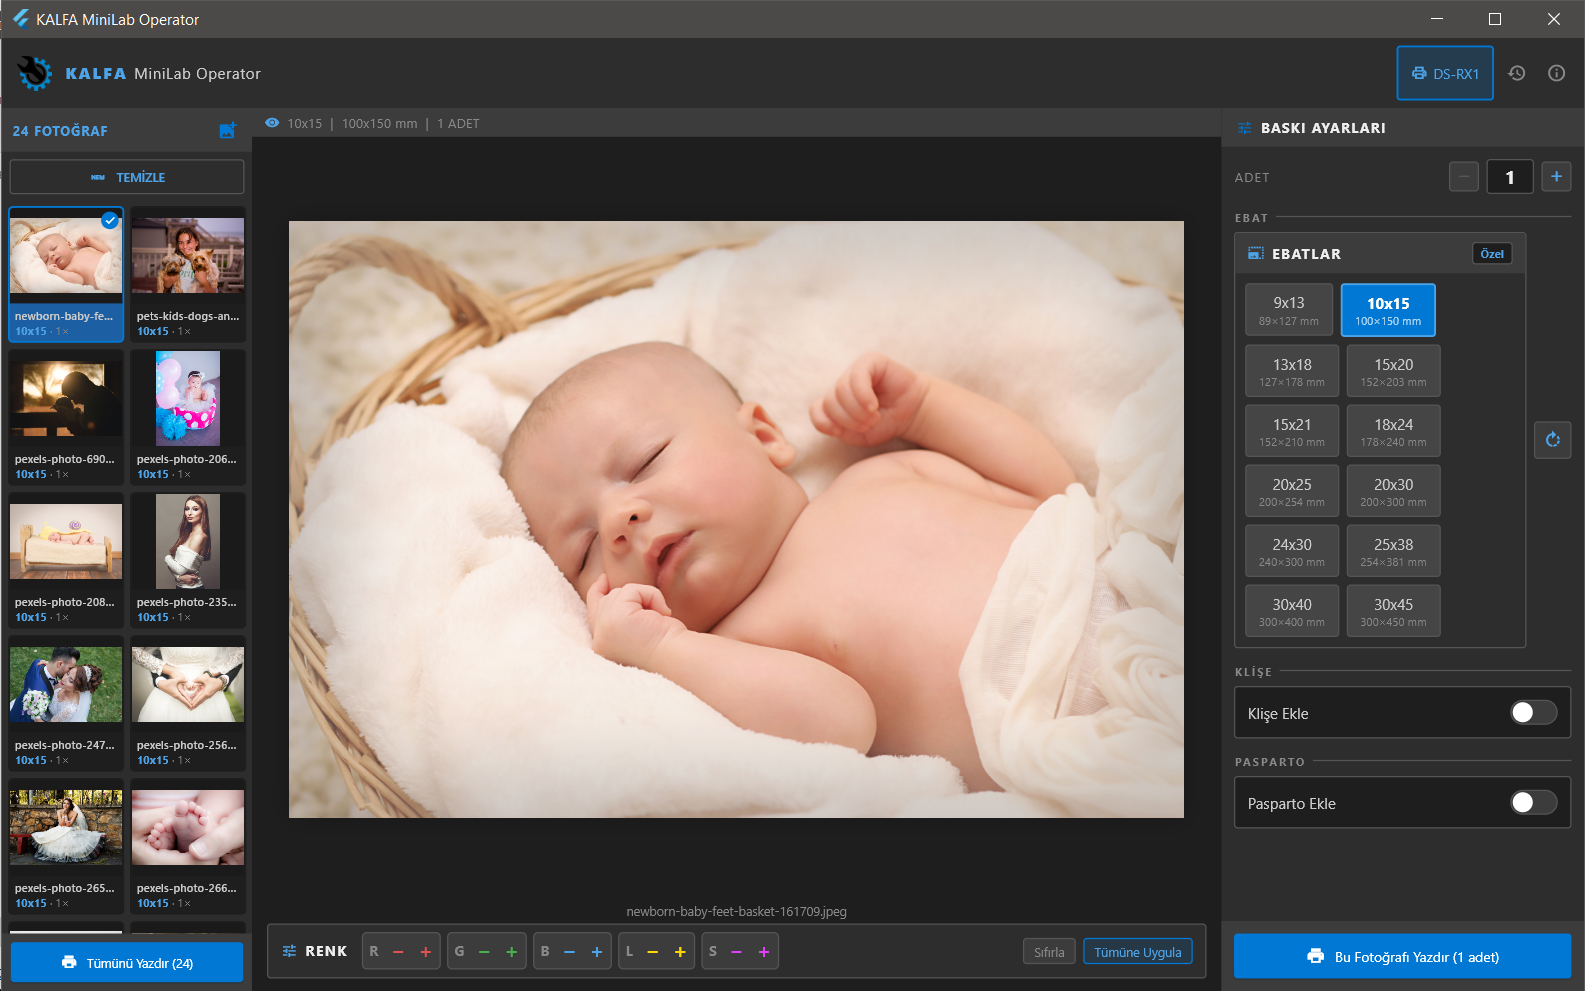1585x991 pixels.
Task: Pick the 18x24 print size
Action: click(1393, 431)
